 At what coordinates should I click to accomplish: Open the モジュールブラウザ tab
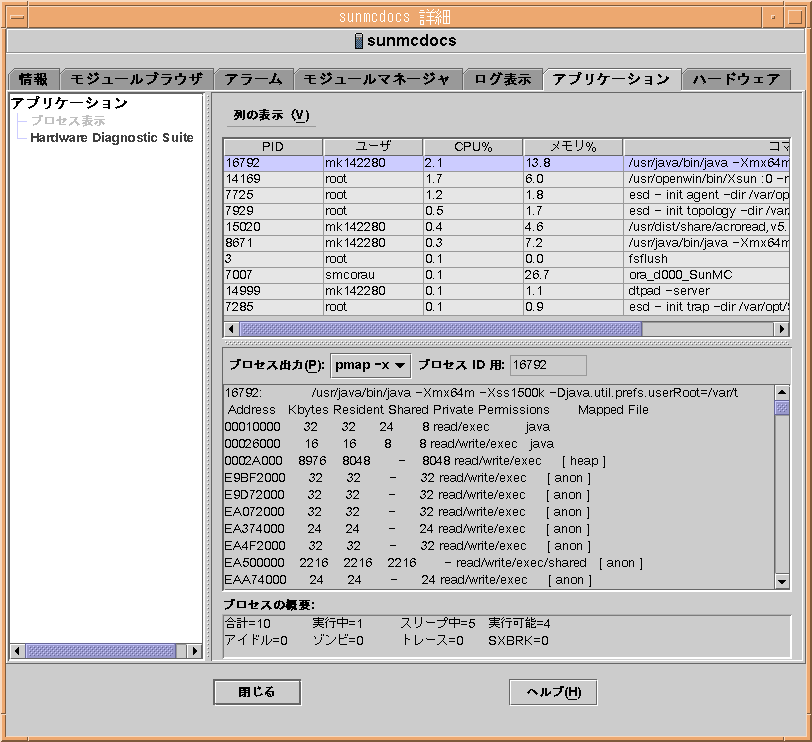(x=137, y=79)
